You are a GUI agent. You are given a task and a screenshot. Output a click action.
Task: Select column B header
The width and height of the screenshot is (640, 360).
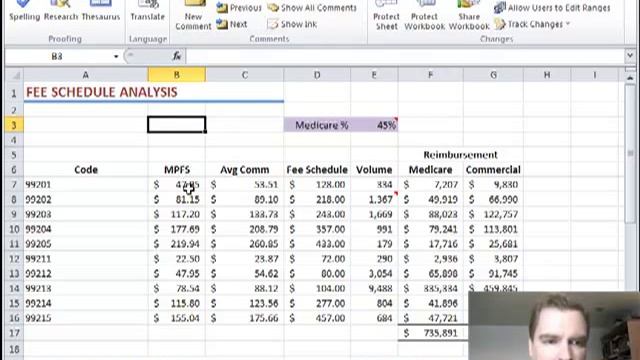[x=176, y=75]
